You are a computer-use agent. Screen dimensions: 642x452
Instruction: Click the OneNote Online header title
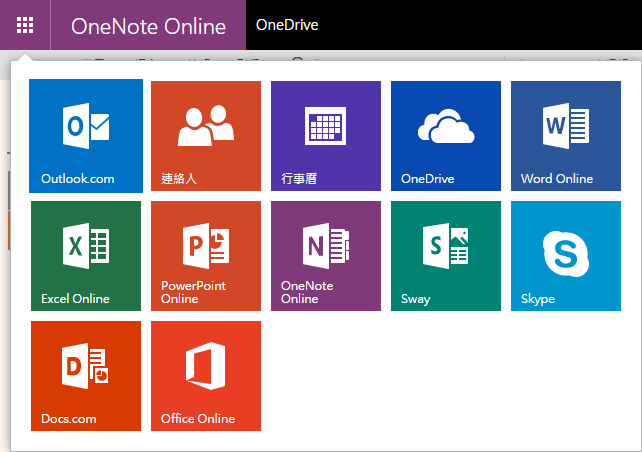point(148,26)
